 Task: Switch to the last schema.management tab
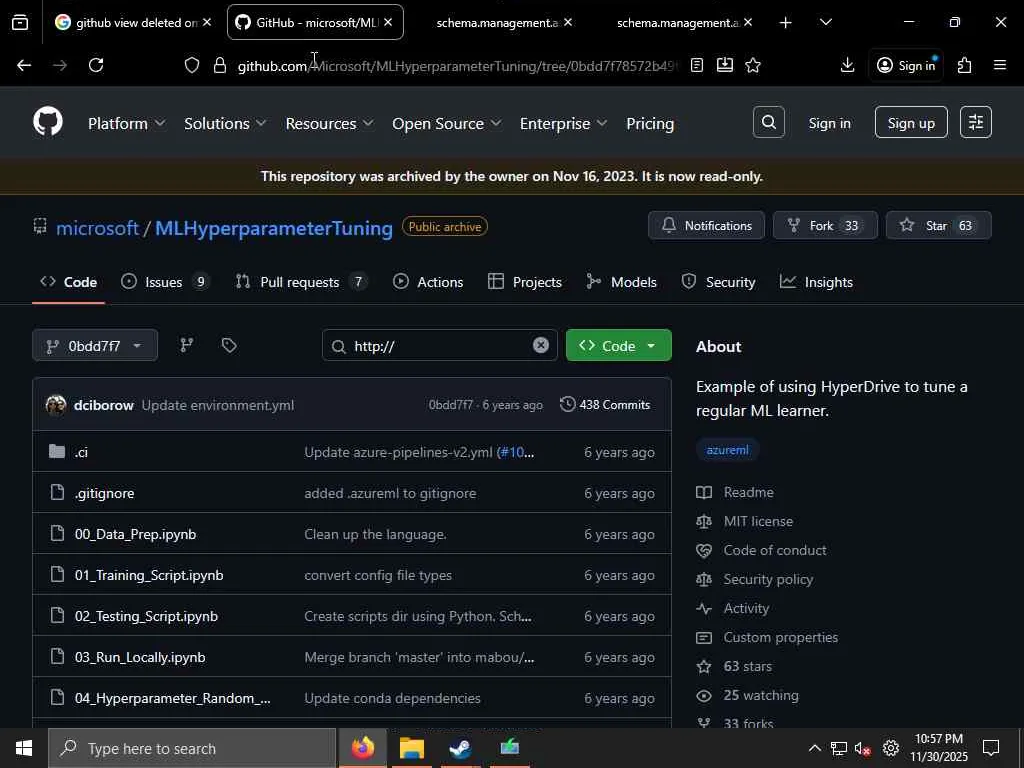pyautogui.click(x=677, y=22)
